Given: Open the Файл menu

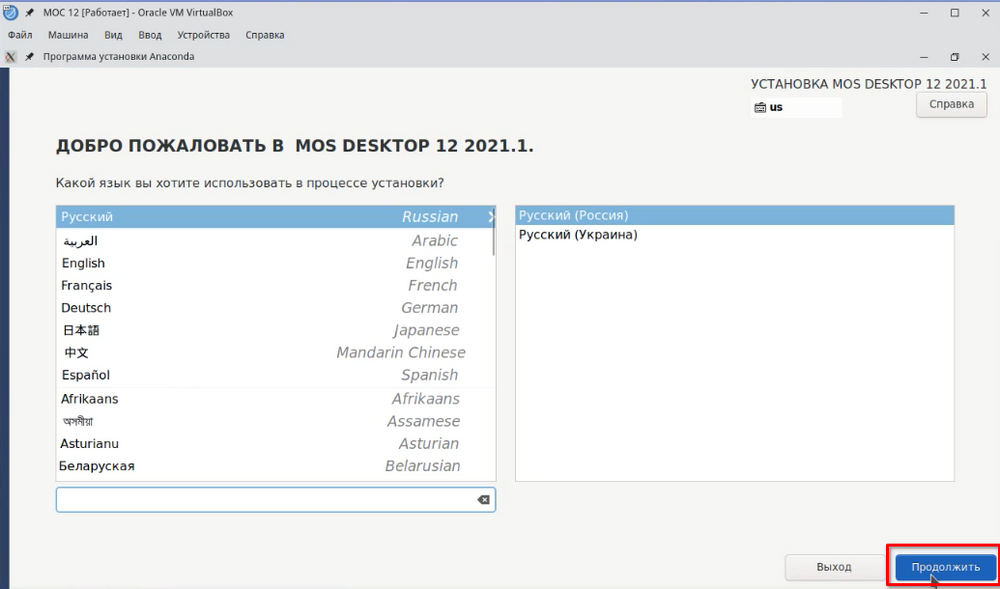Looking at the screenshot, I should (20, 35).
